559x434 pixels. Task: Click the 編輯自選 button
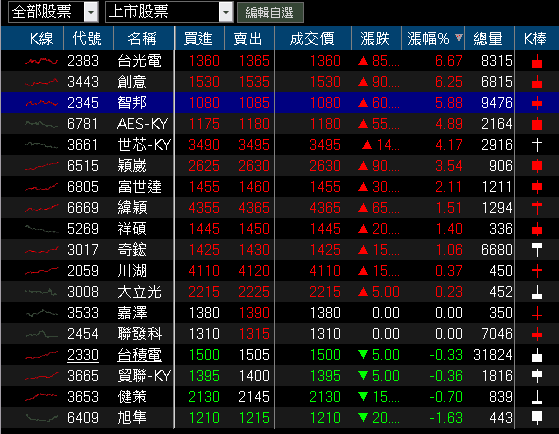point(270,13)
